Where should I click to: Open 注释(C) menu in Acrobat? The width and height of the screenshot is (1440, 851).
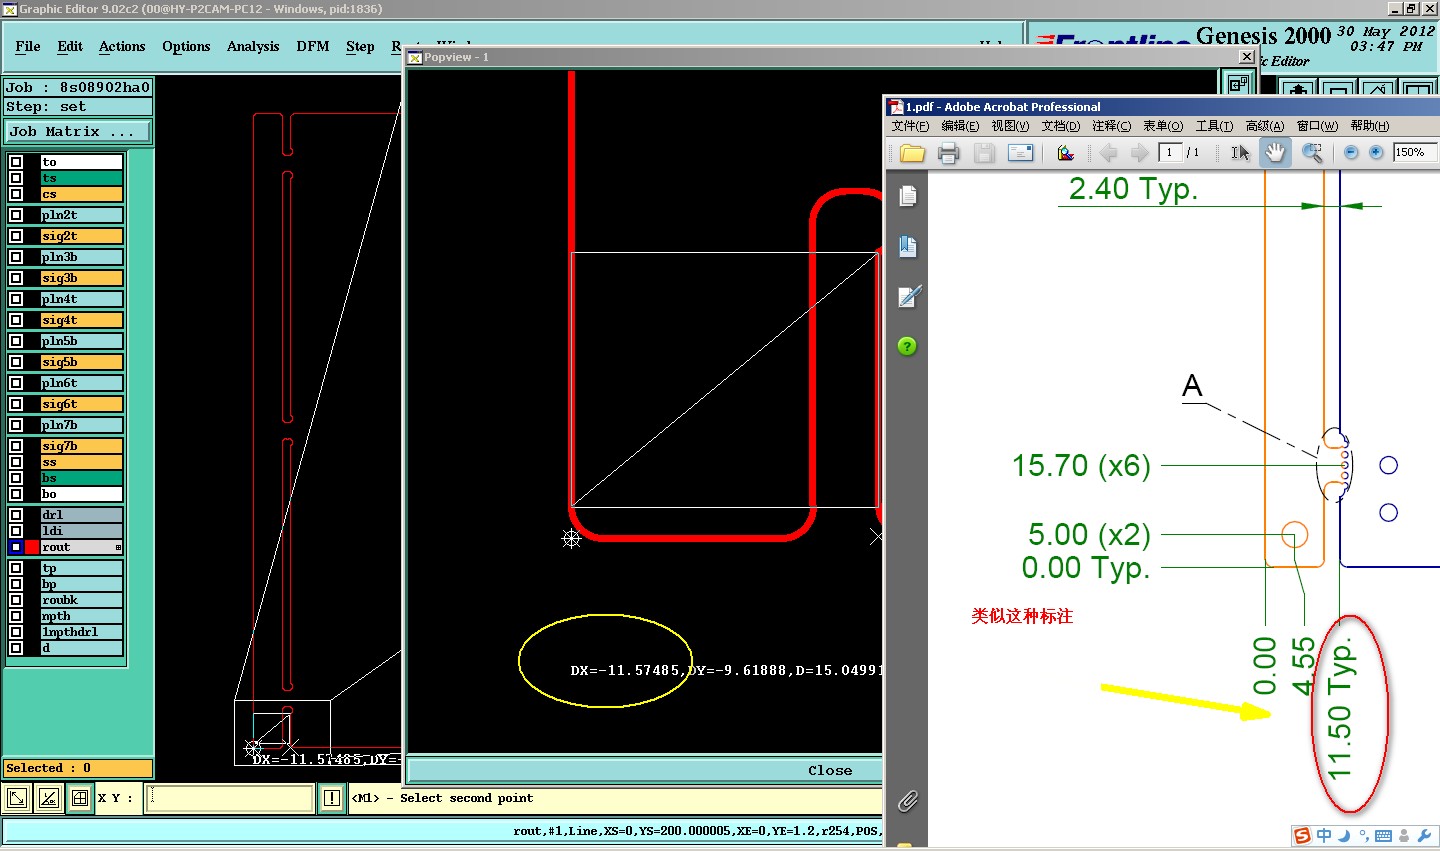pos(1111,126)
